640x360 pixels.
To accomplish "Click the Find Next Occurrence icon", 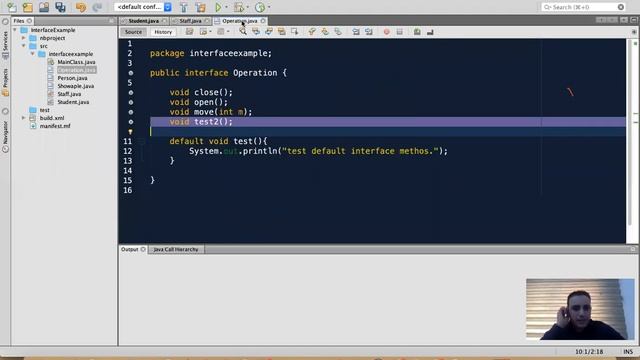I will 269,31.
